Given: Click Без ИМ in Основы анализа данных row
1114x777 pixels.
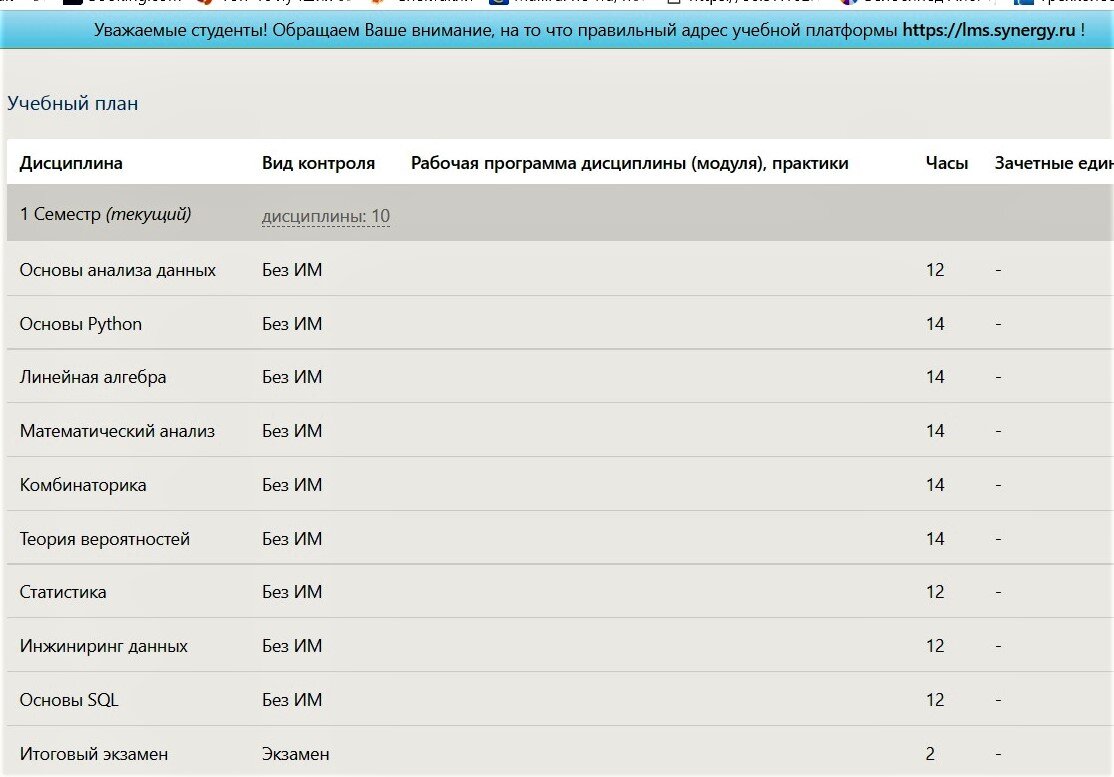Looking at the screenshot, I should (291, 270).
